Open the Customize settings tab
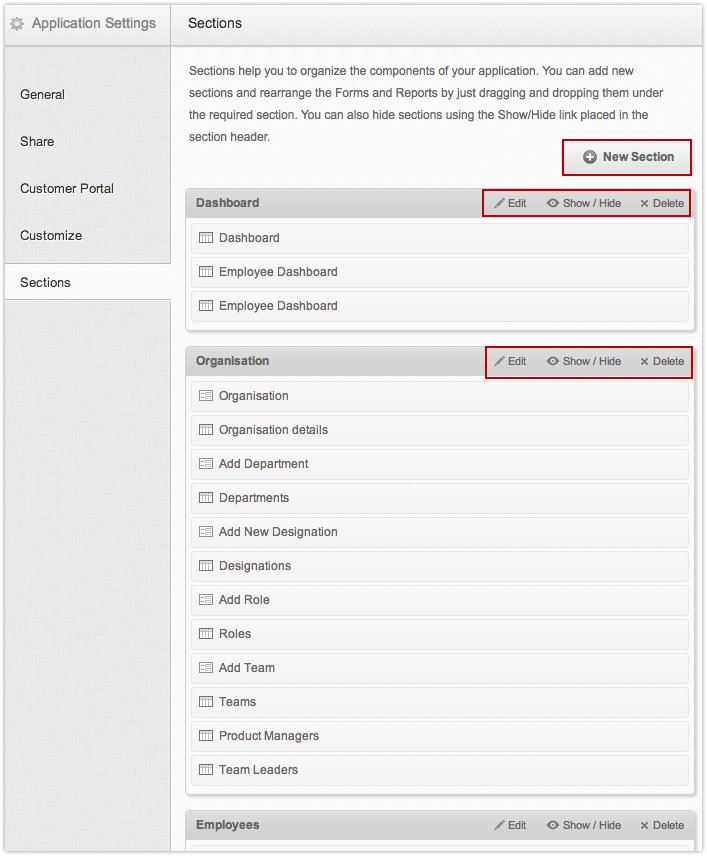Image resolution: width=707 pixels, height=856 pixels. [51, 235]
